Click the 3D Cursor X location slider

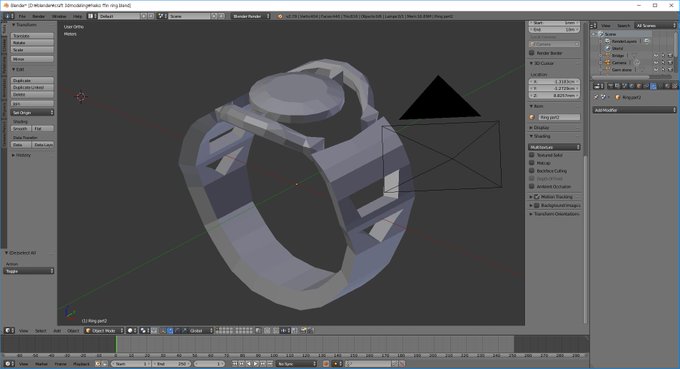(x=555, y=82)
